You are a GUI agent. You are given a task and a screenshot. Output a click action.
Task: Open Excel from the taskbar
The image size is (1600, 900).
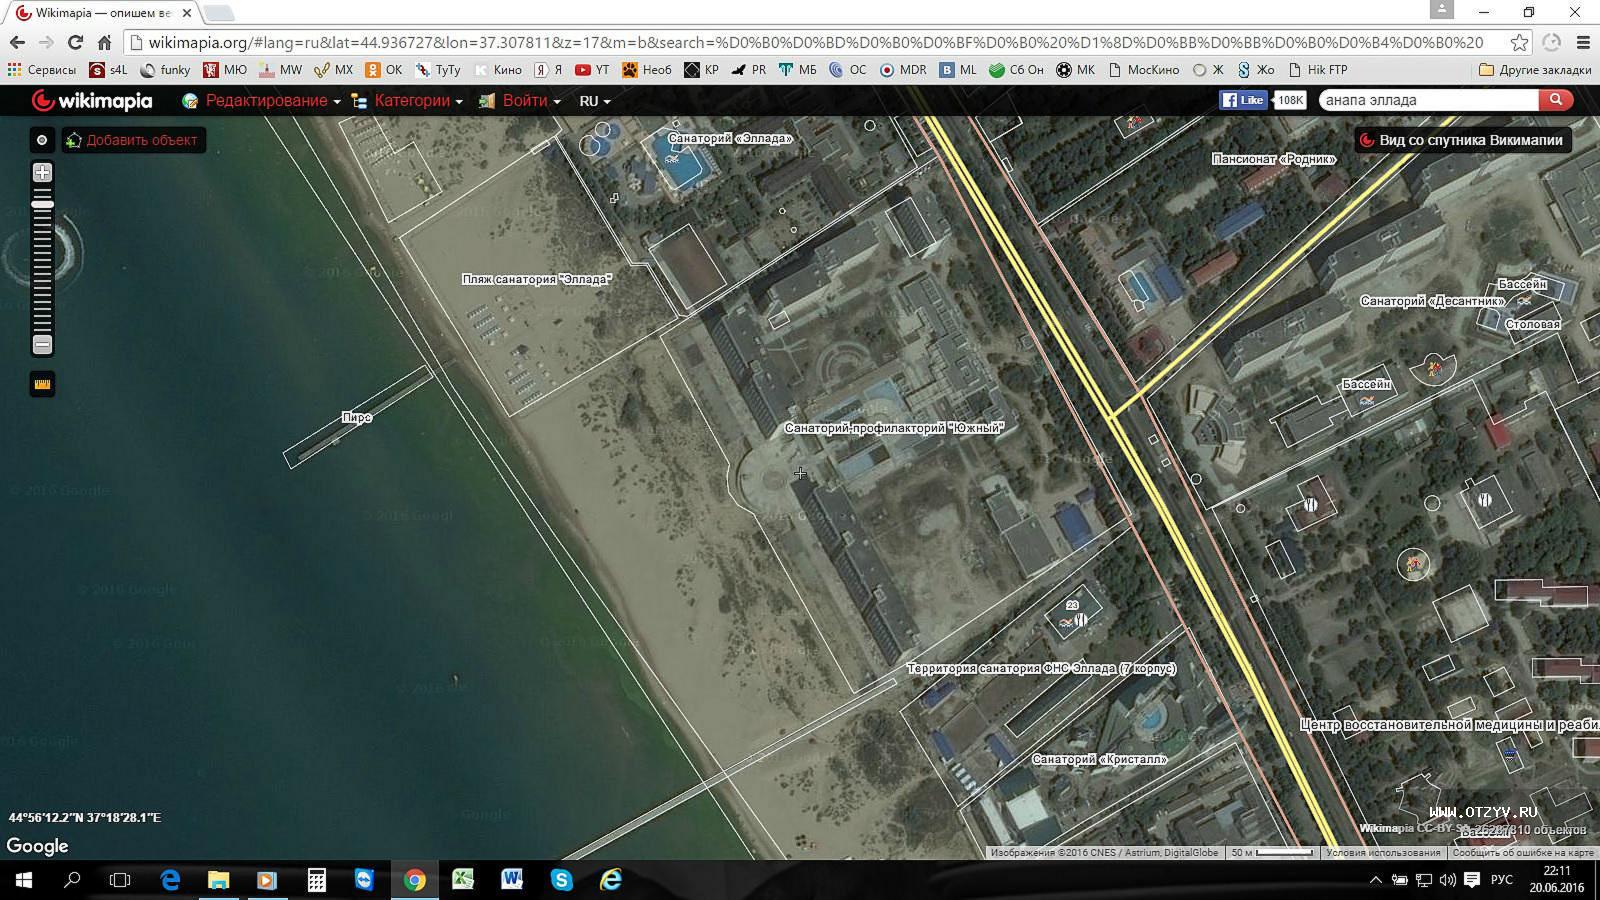click(463, 880)
